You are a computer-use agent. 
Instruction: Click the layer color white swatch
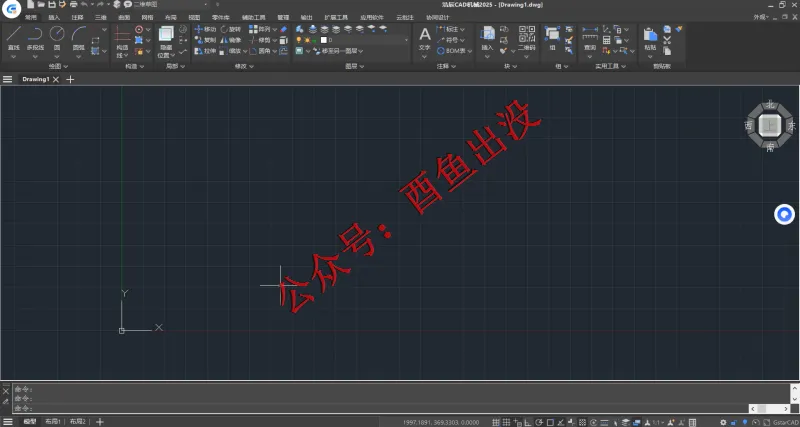(323, 40)
